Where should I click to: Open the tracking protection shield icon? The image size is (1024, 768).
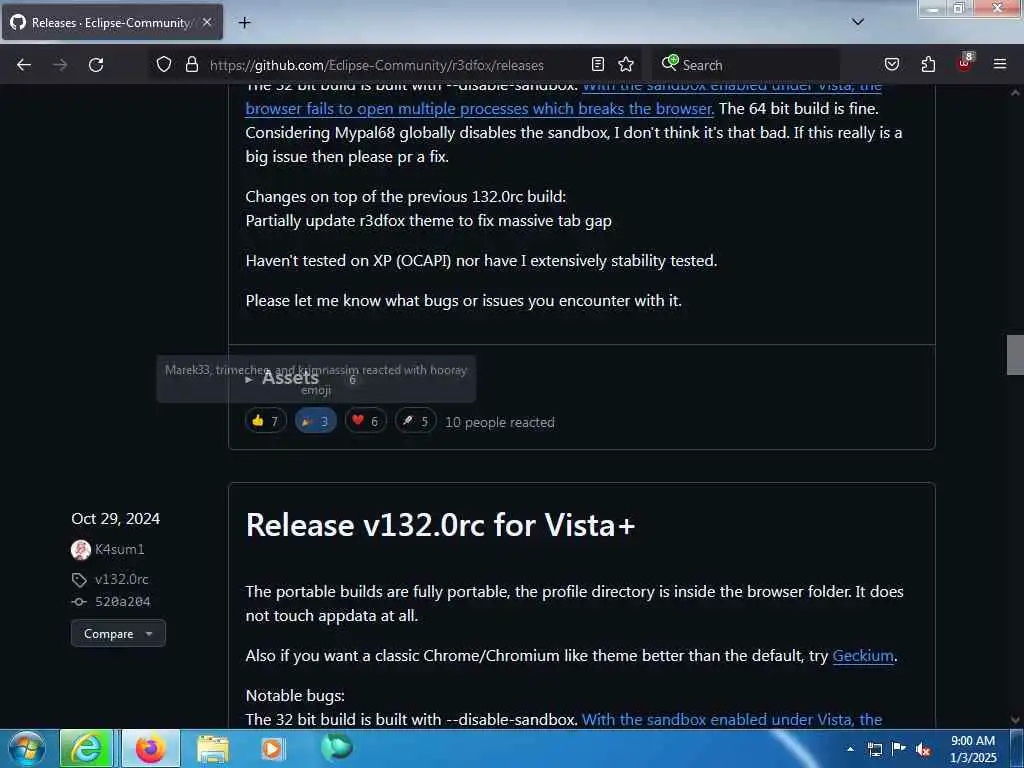tap(164, 65)
